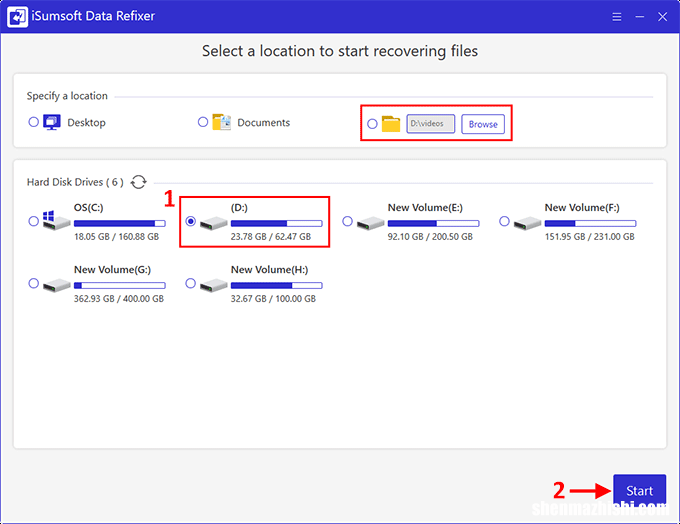Image resolution: width=680 pixels, height=524 pixels.
Task: Click the New Volume(H:) drive icon
Action: pyautogui.click(x=214, y=285)
